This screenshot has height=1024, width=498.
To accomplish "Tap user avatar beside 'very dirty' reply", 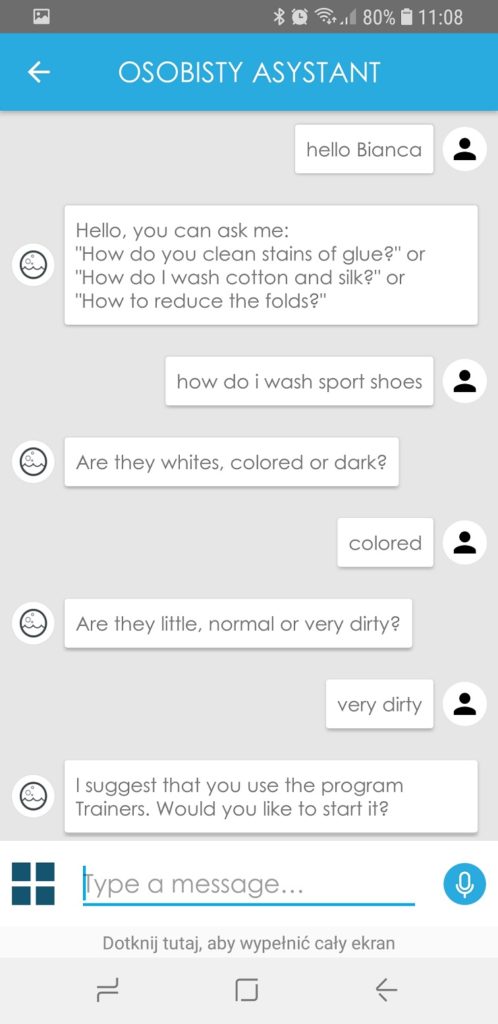I will pyautogui.click(x=465, y=704).
